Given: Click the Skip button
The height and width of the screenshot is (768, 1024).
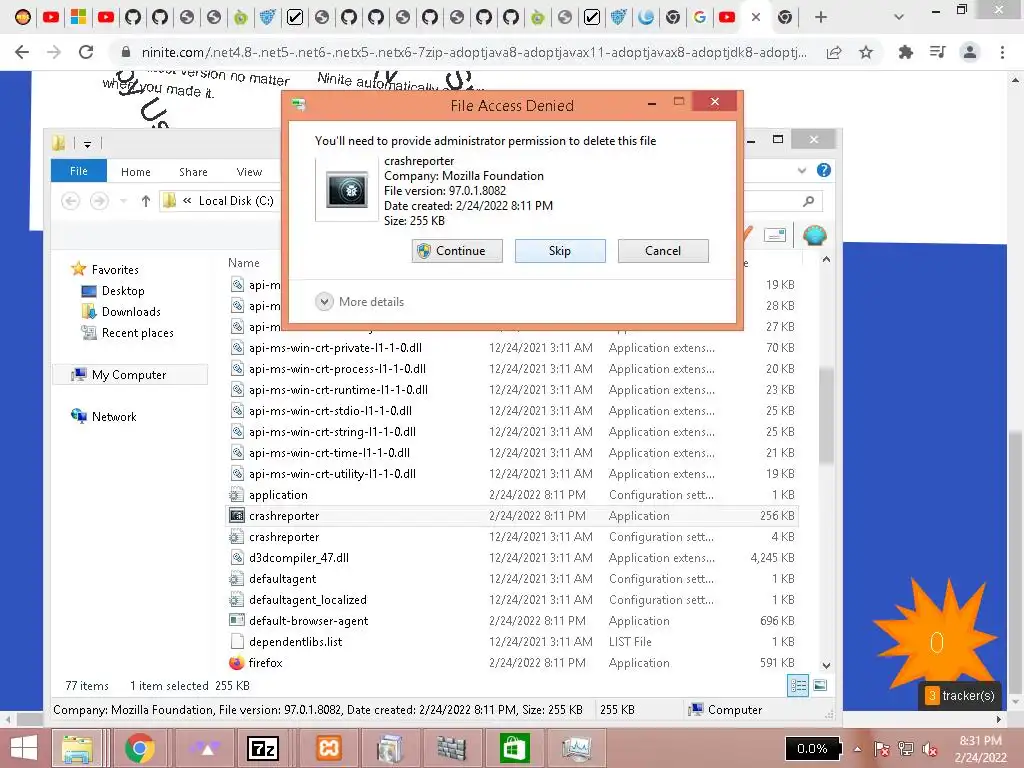Looking at the screenshot, I should click(560, 251).
